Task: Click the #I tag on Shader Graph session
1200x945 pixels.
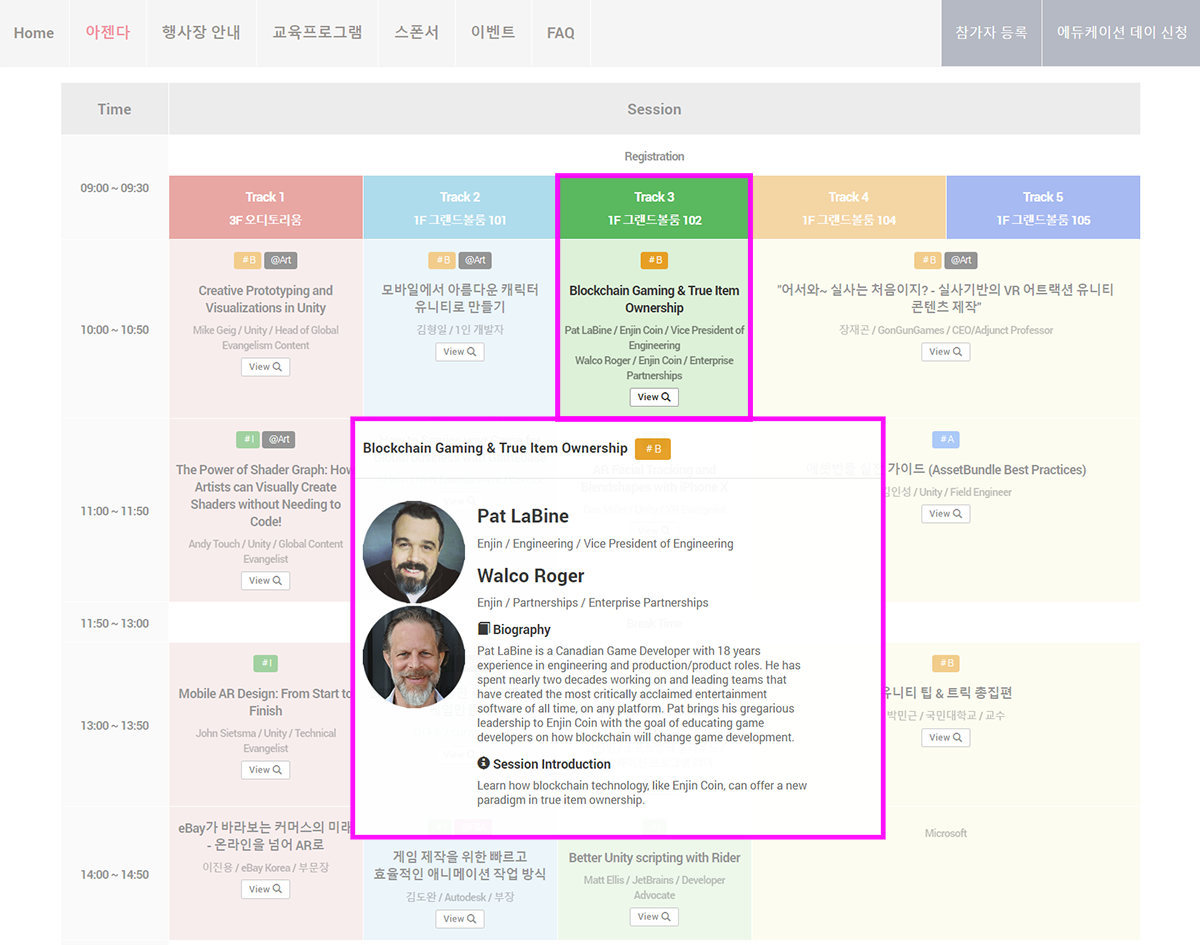Action: point(249,439)
